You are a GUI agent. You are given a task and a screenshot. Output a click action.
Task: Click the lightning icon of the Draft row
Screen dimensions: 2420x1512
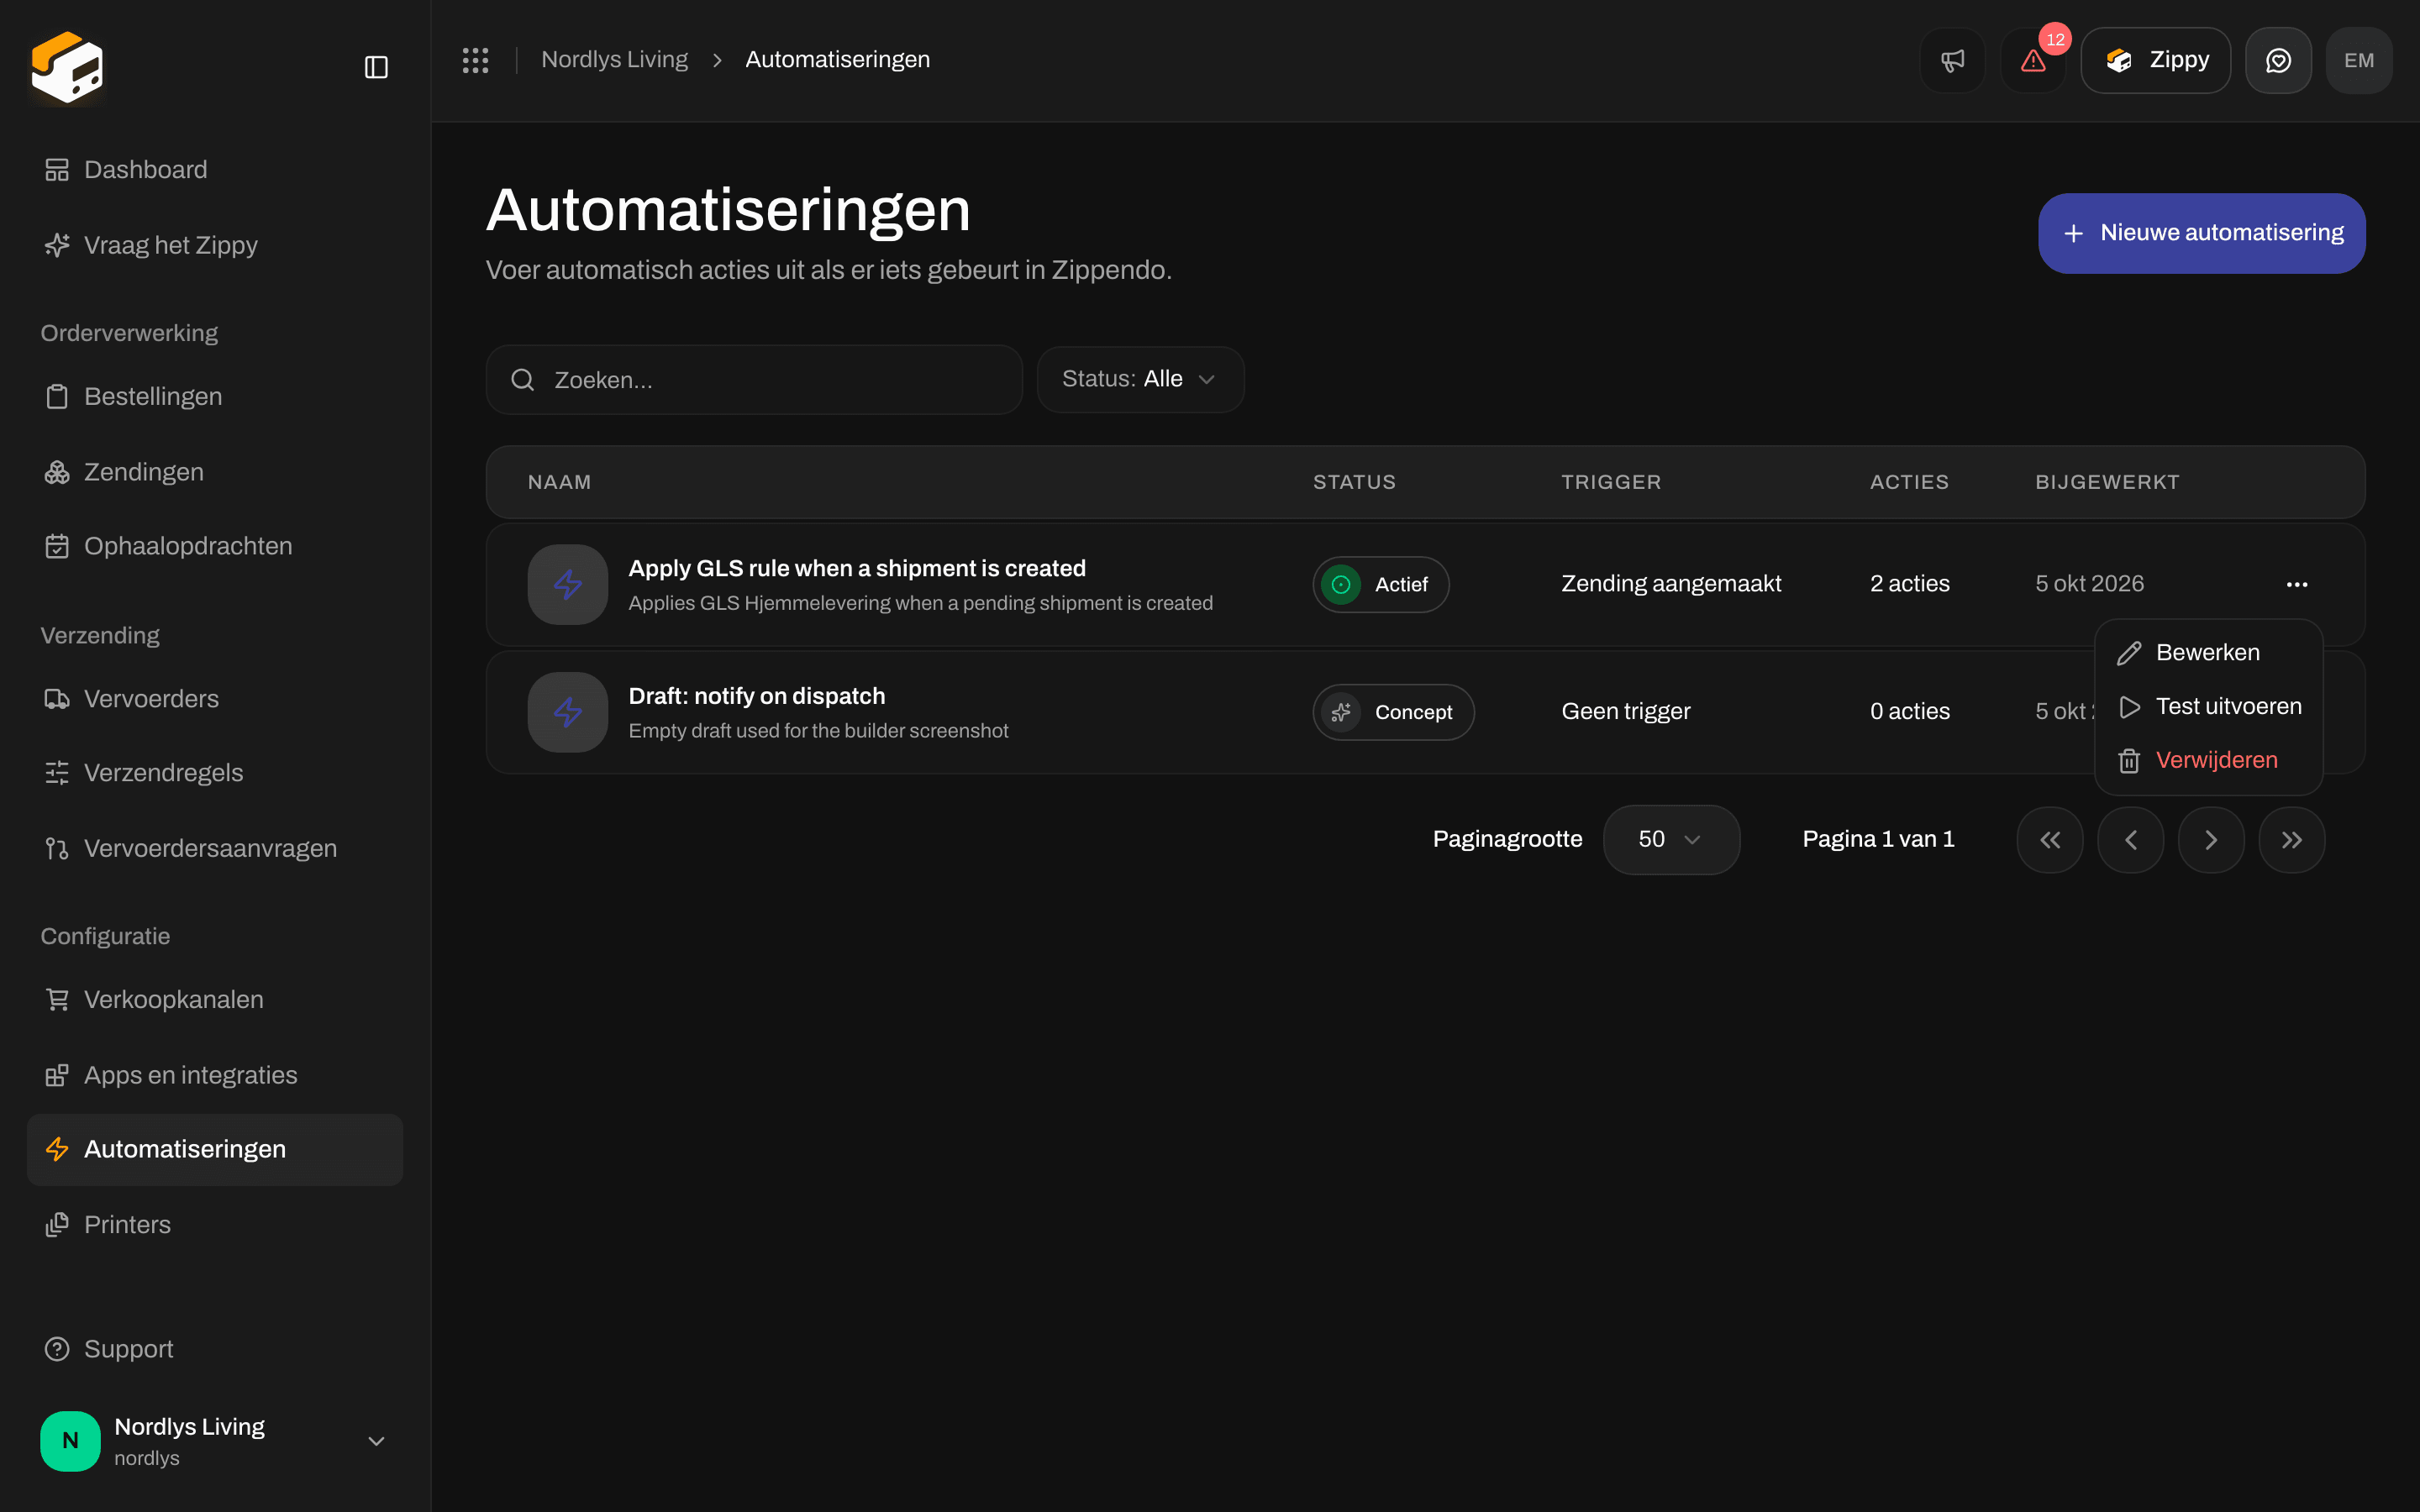coord(568,712)
